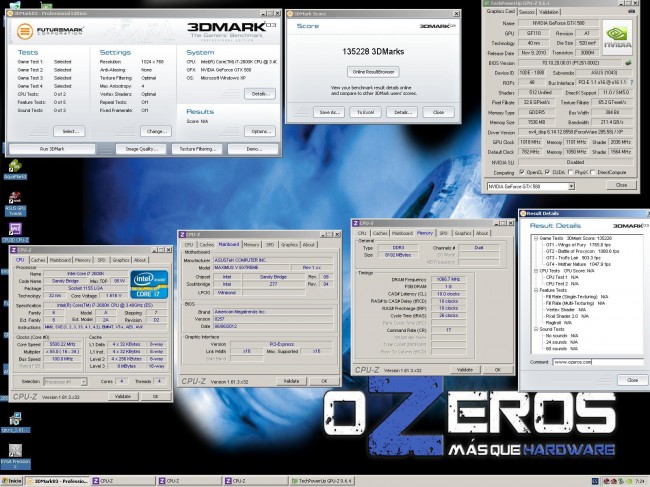Switch to TechPowerUp GPU-Z taskbar item
Viewport: 650px width, 487px height.
tap(322, 481)
